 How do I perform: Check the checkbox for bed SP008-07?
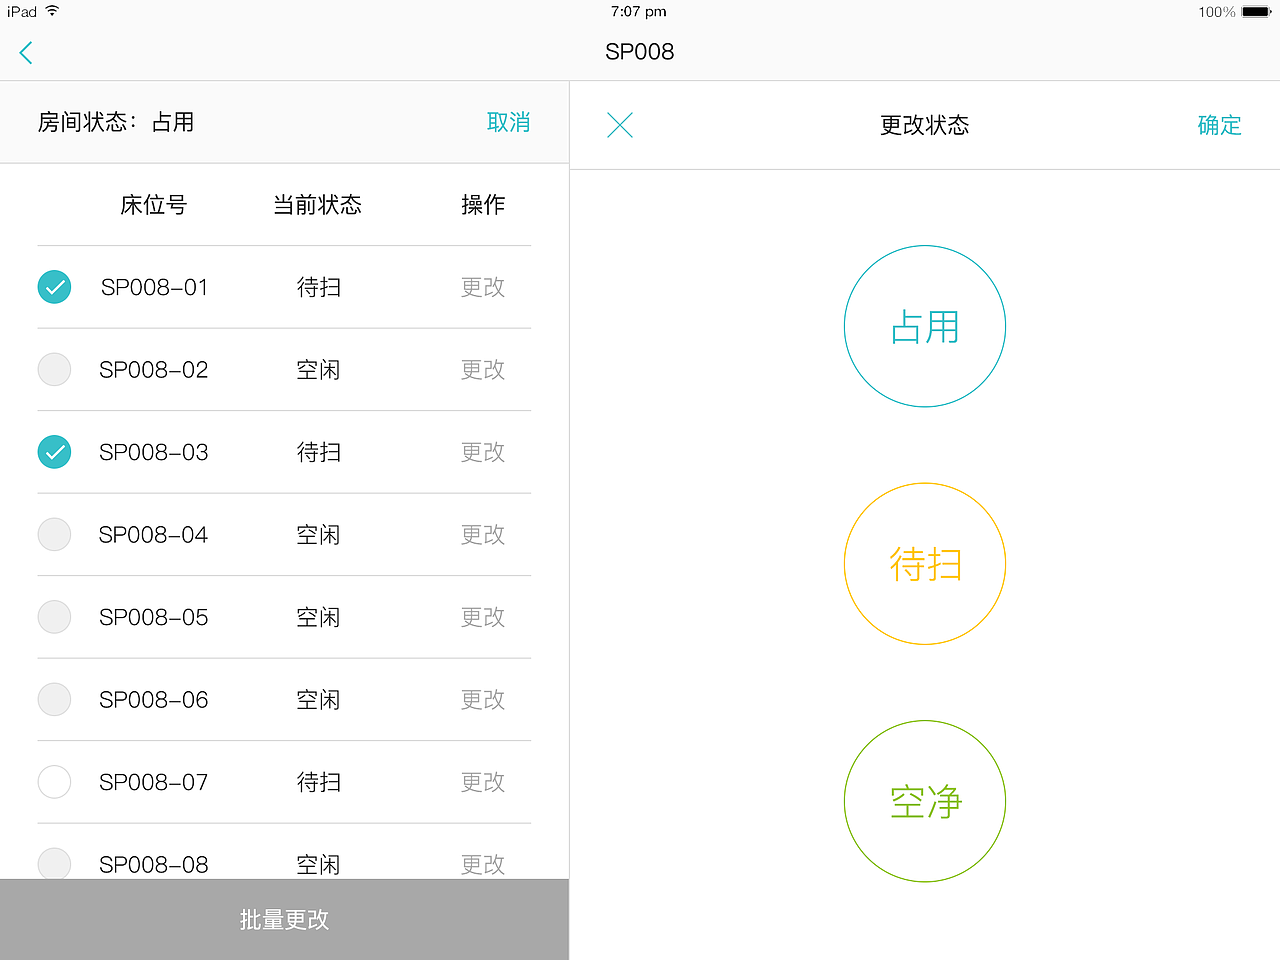[54, 782]
